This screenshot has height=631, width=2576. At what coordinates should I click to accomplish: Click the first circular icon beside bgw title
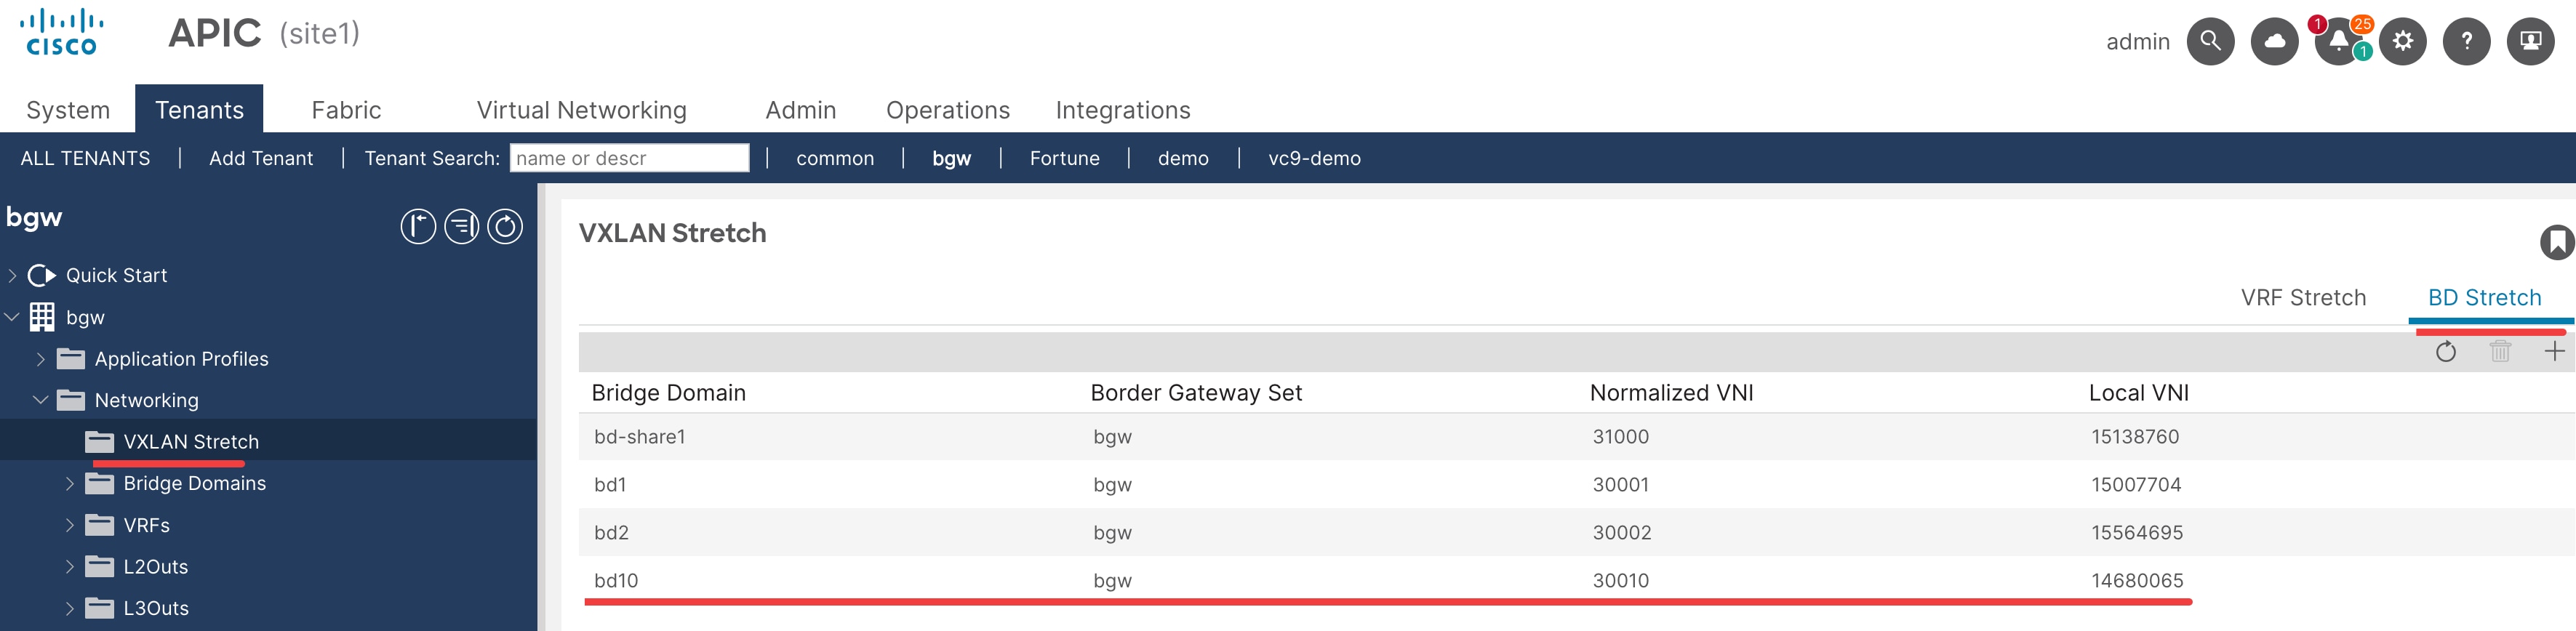click(418, 227)
